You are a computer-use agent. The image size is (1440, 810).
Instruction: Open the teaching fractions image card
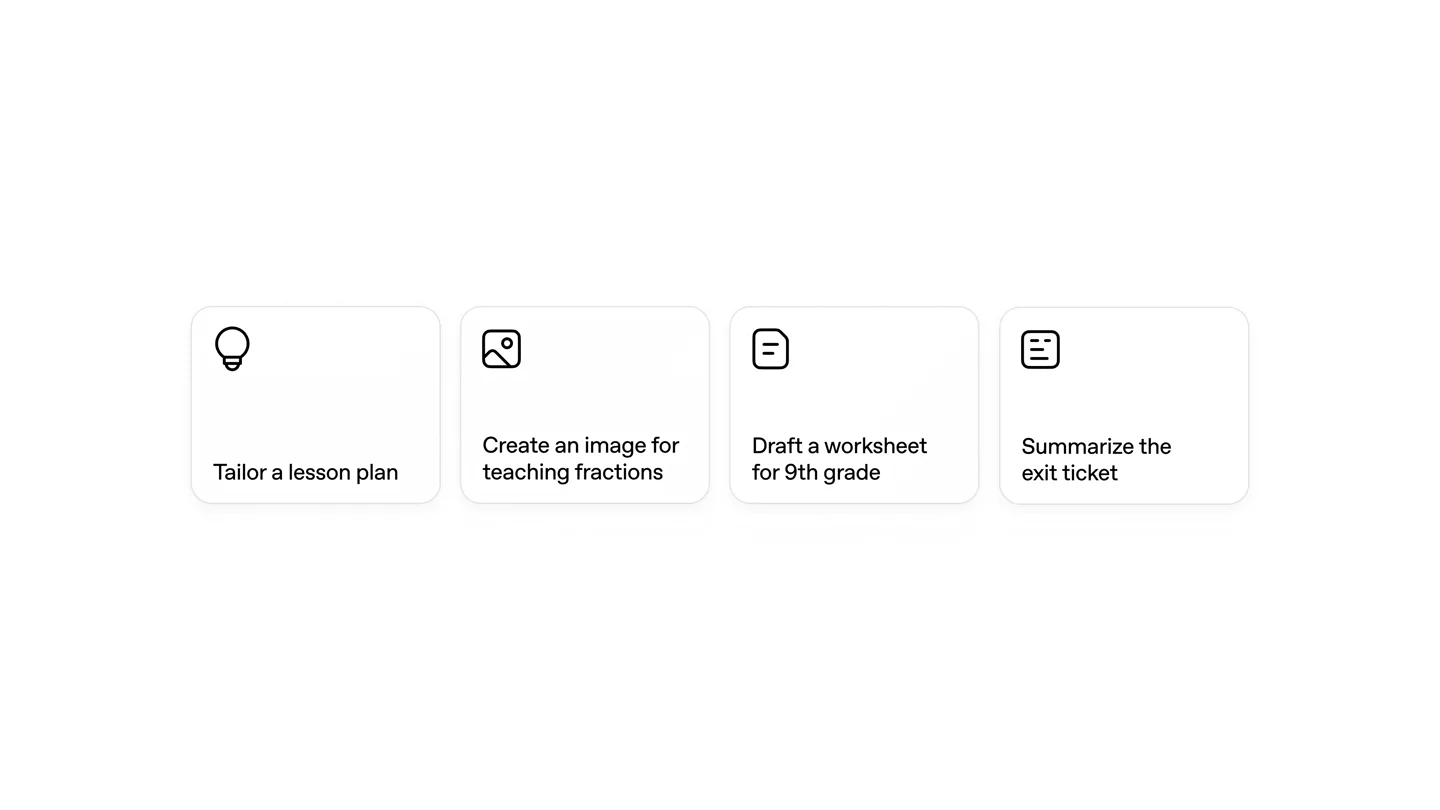585,405
